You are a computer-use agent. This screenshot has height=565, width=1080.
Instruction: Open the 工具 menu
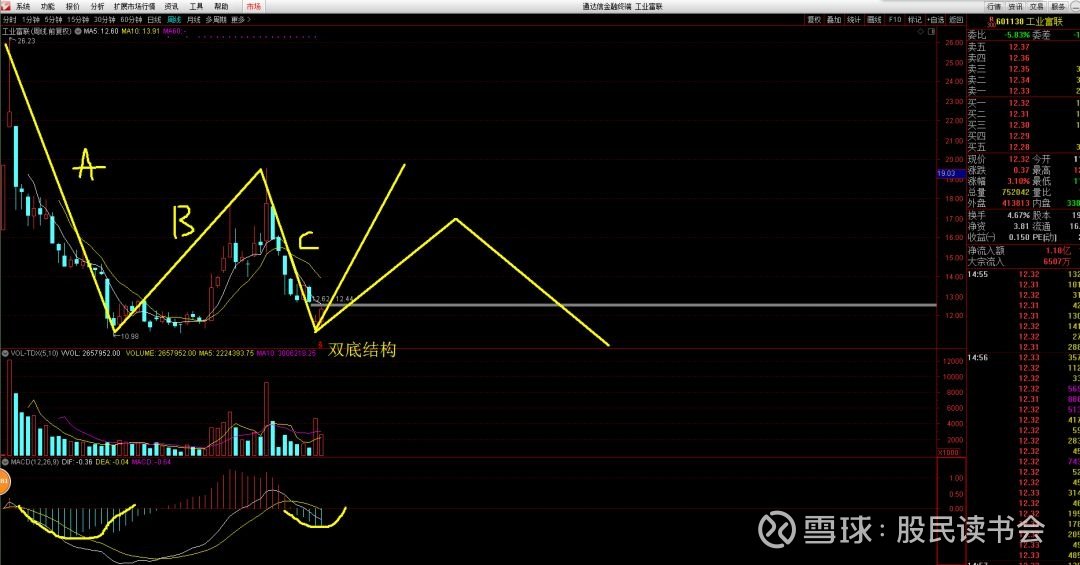click(x=196, y=6)
